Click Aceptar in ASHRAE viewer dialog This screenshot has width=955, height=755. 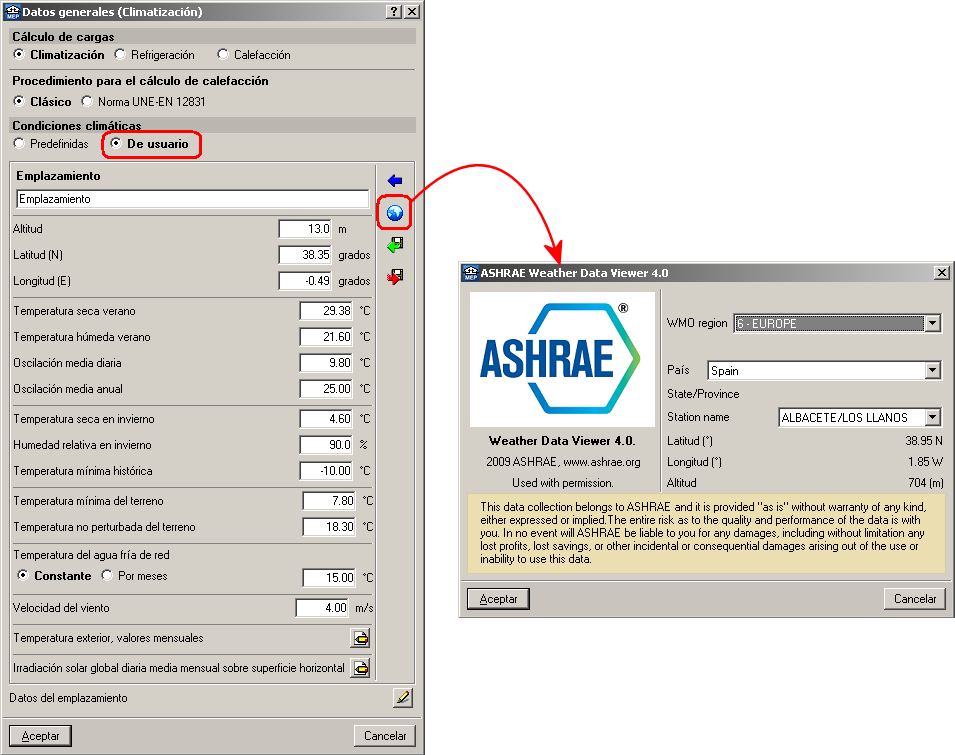coord(498,599)
